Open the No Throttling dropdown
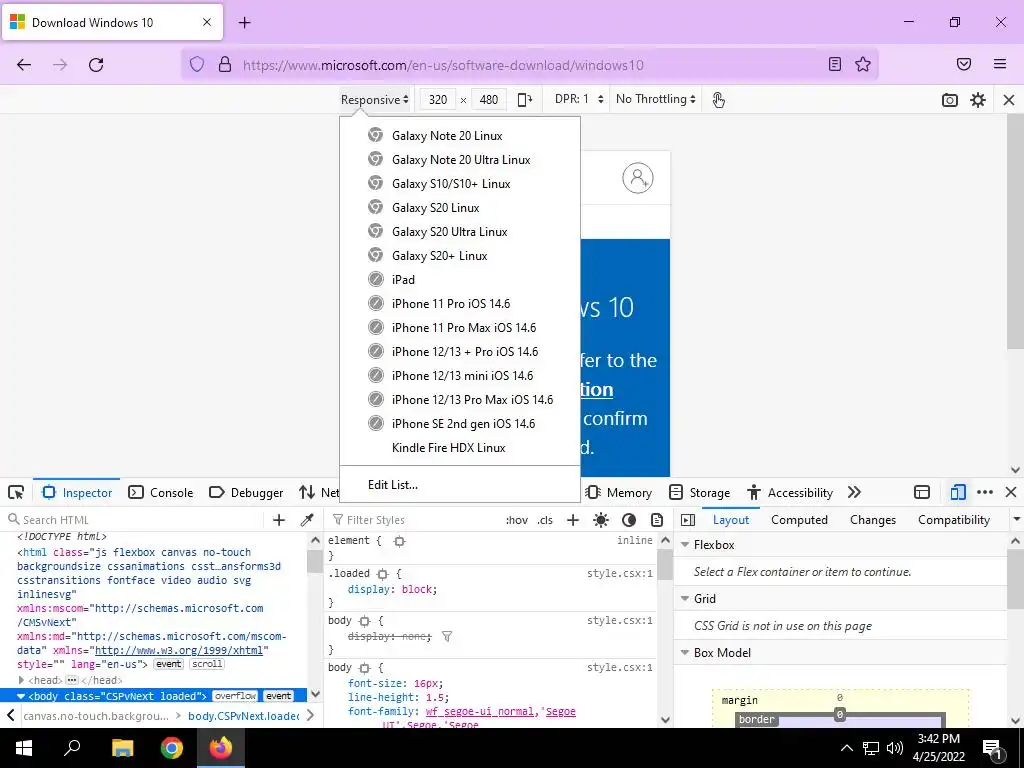The height and width of the screenshot is (768, 1024). coord(655,99)
